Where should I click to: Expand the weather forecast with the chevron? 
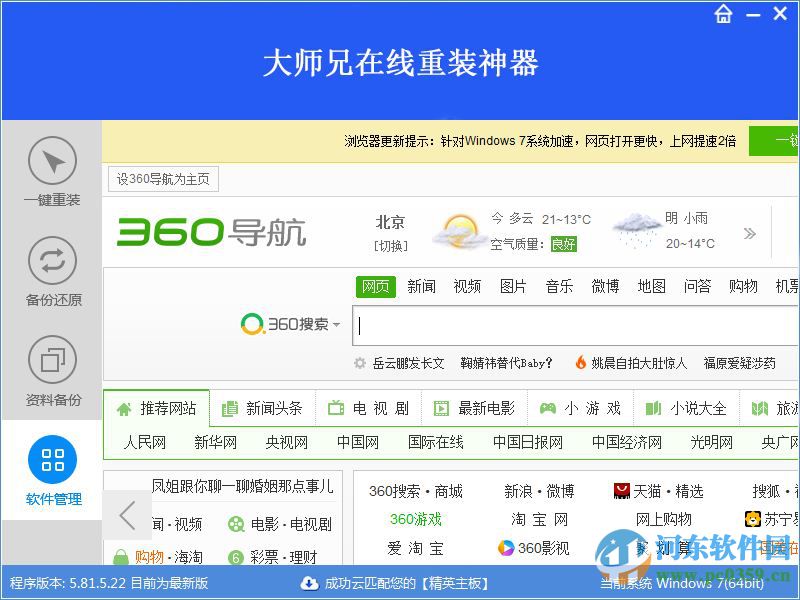(x=750, y=232)
